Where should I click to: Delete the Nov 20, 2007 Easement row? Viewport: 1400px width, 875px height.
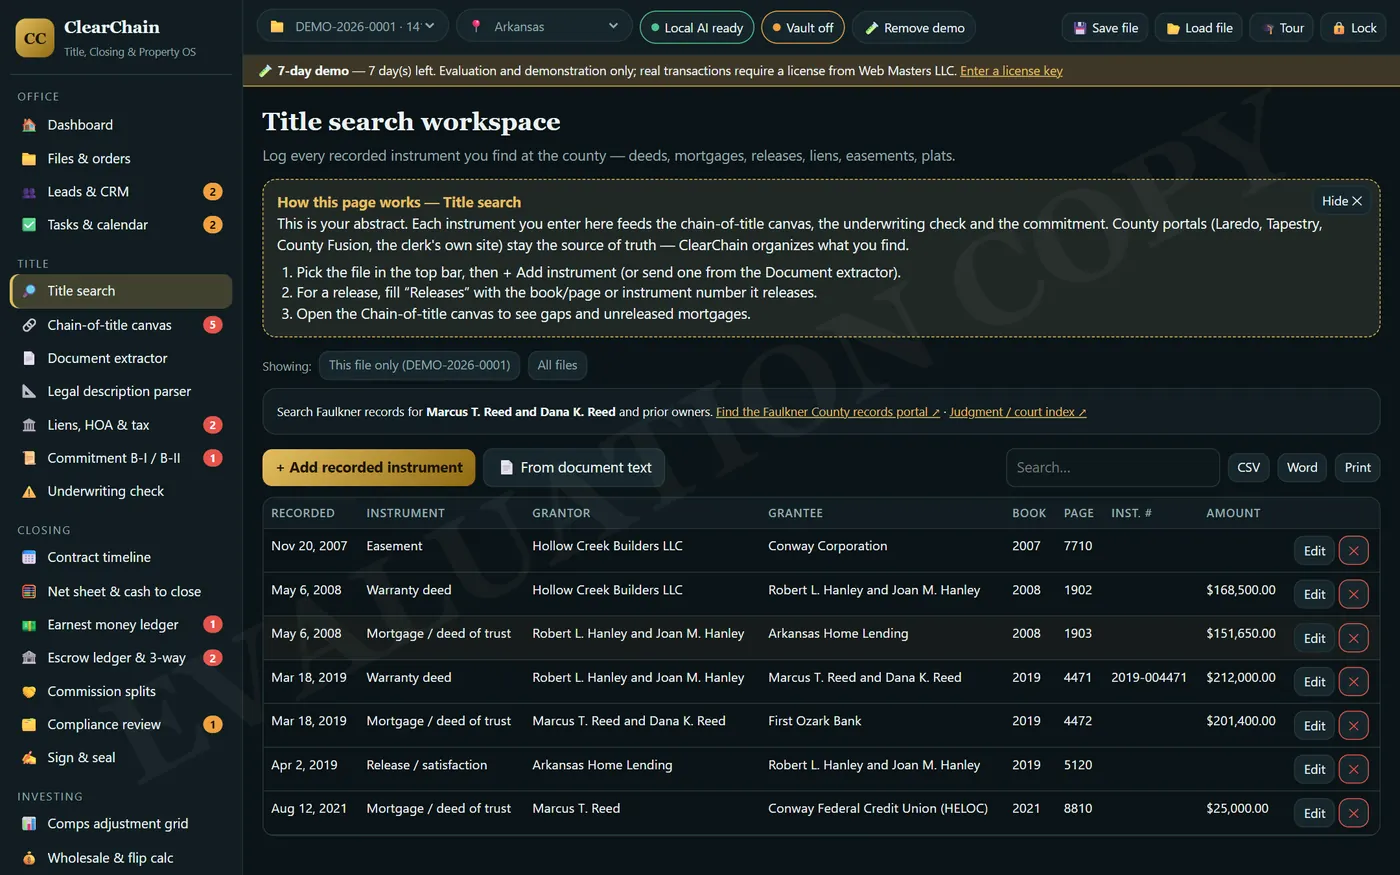[x=1353, y=551]
